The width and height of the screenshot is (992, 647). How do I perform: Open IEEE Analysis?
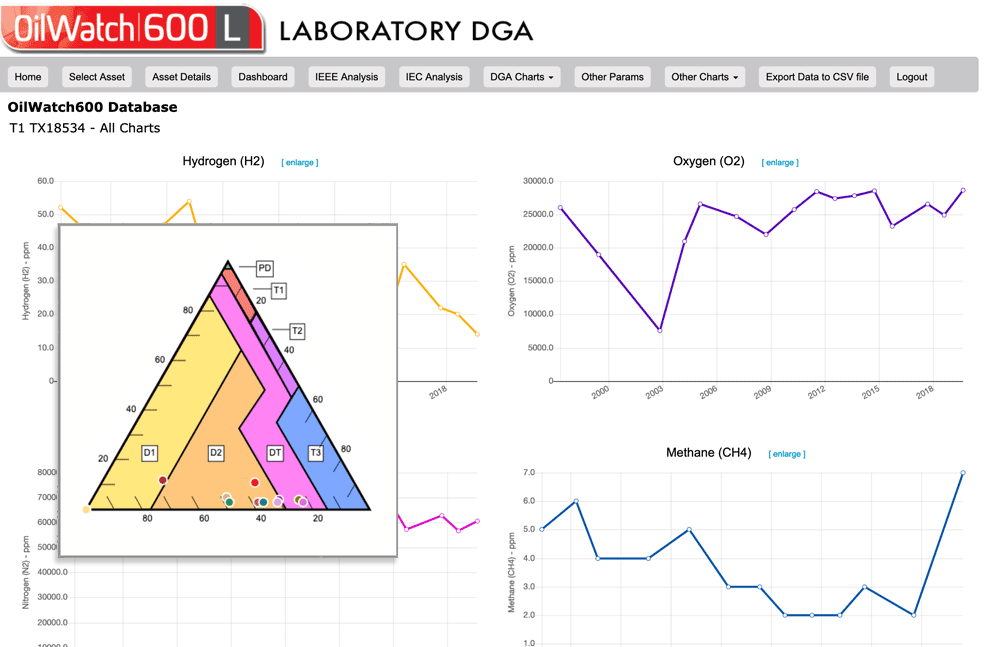(347, 77)
